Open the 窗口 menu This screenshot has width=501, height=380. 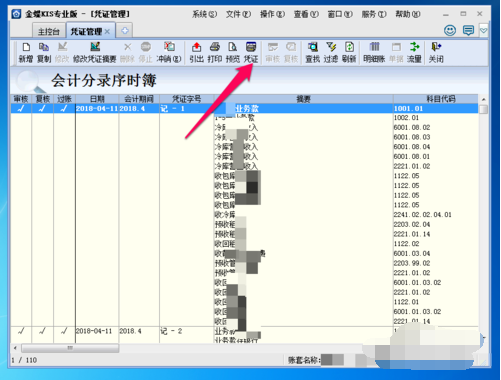(340, 14)
